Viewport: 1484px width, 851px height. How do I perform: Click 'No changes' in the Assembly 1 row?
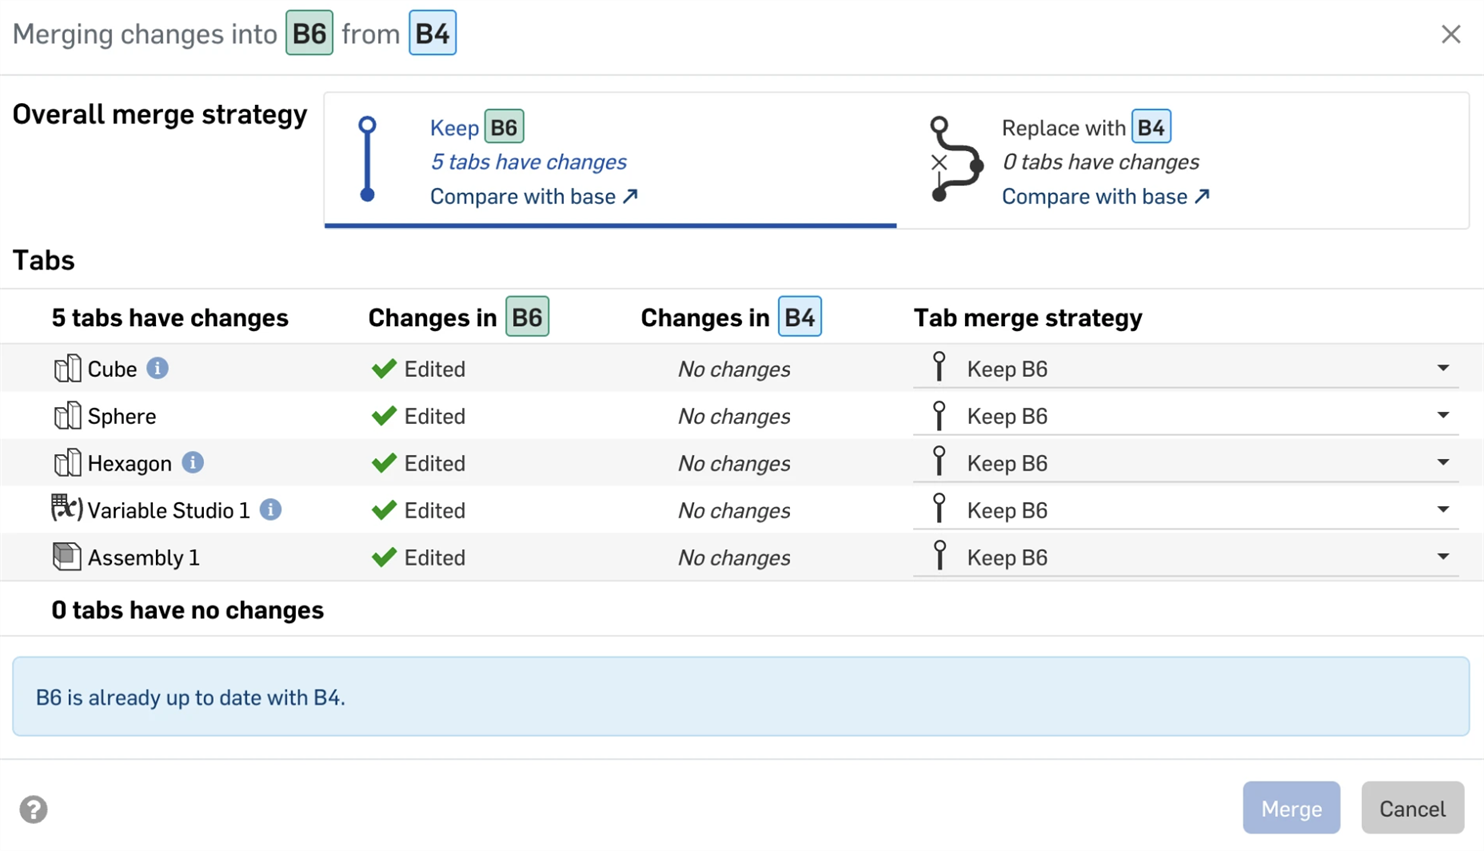(734, 557)
